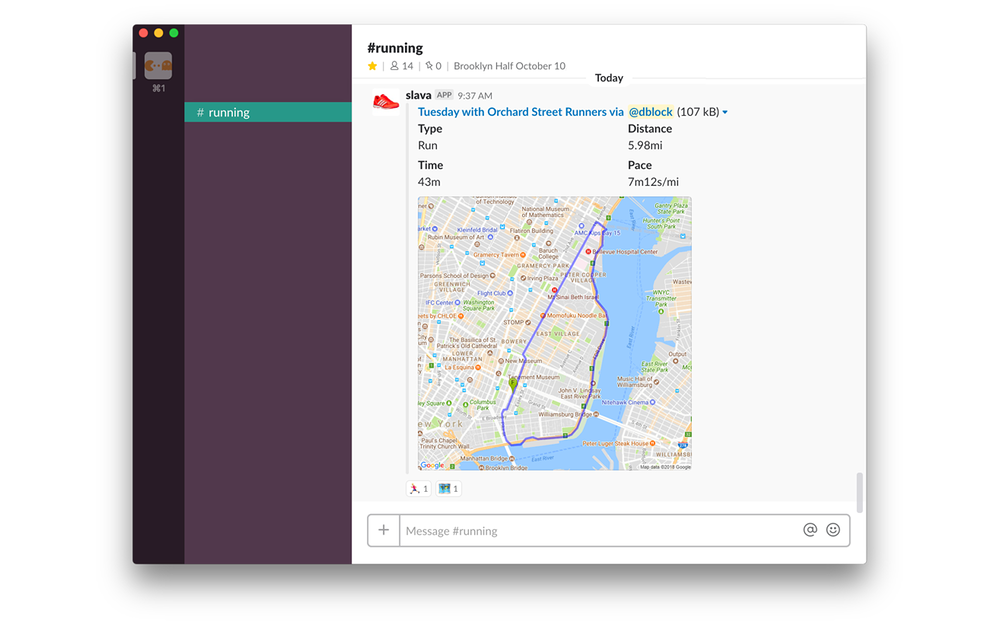Click the #running channel title
Viewport: 1000px width, 625px height.
pyautogui.click(x=395, y=48)
